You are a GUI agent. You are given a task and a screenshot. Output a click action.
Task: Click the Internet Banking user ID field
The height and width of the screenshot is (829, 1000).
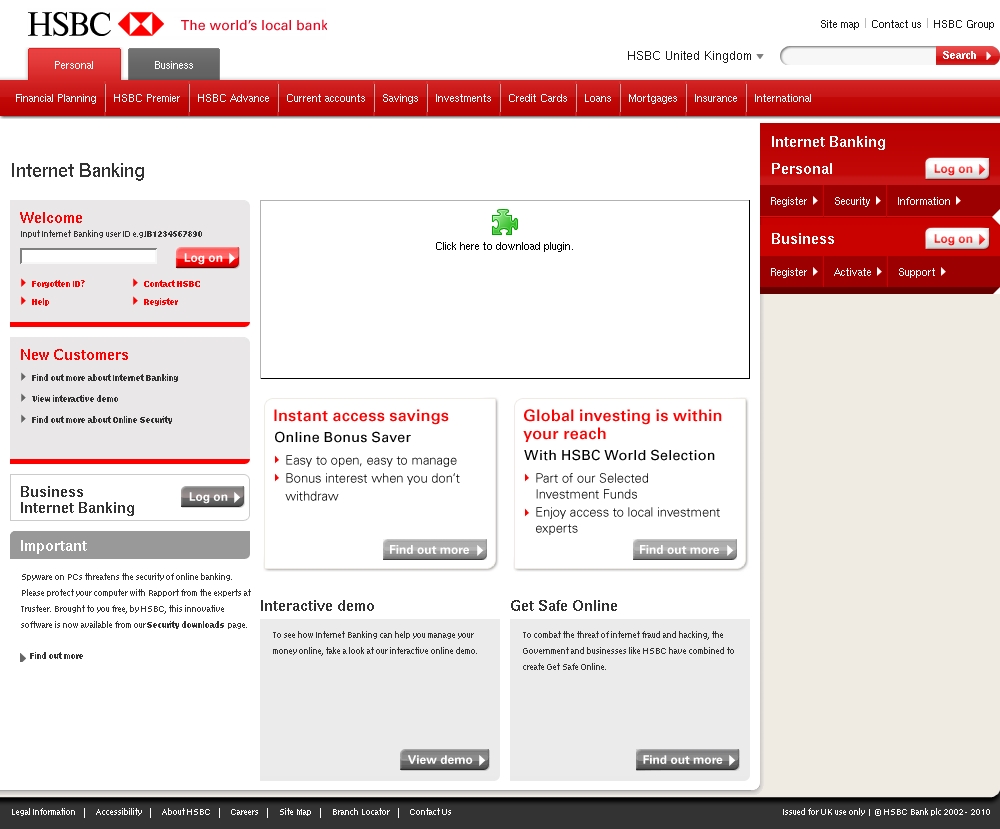89,256
